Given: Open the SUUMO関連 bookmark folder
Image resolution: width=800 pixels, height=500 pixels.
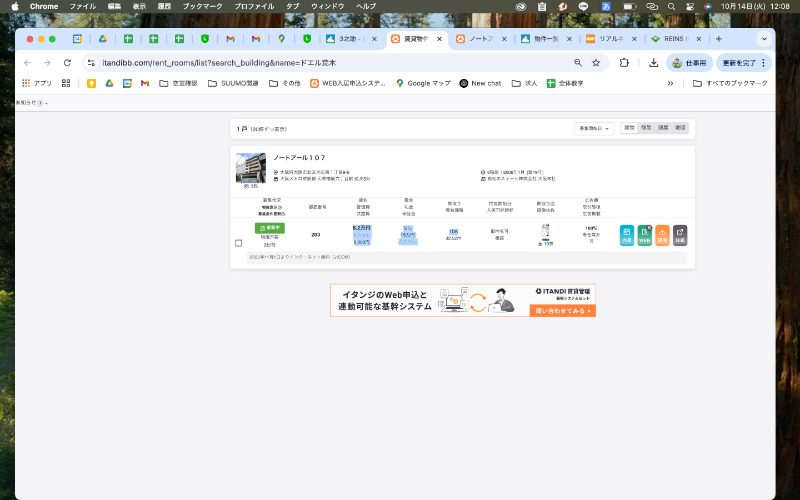Looking at the screenshot, I should pyautogui.click(x=233, y=83).
